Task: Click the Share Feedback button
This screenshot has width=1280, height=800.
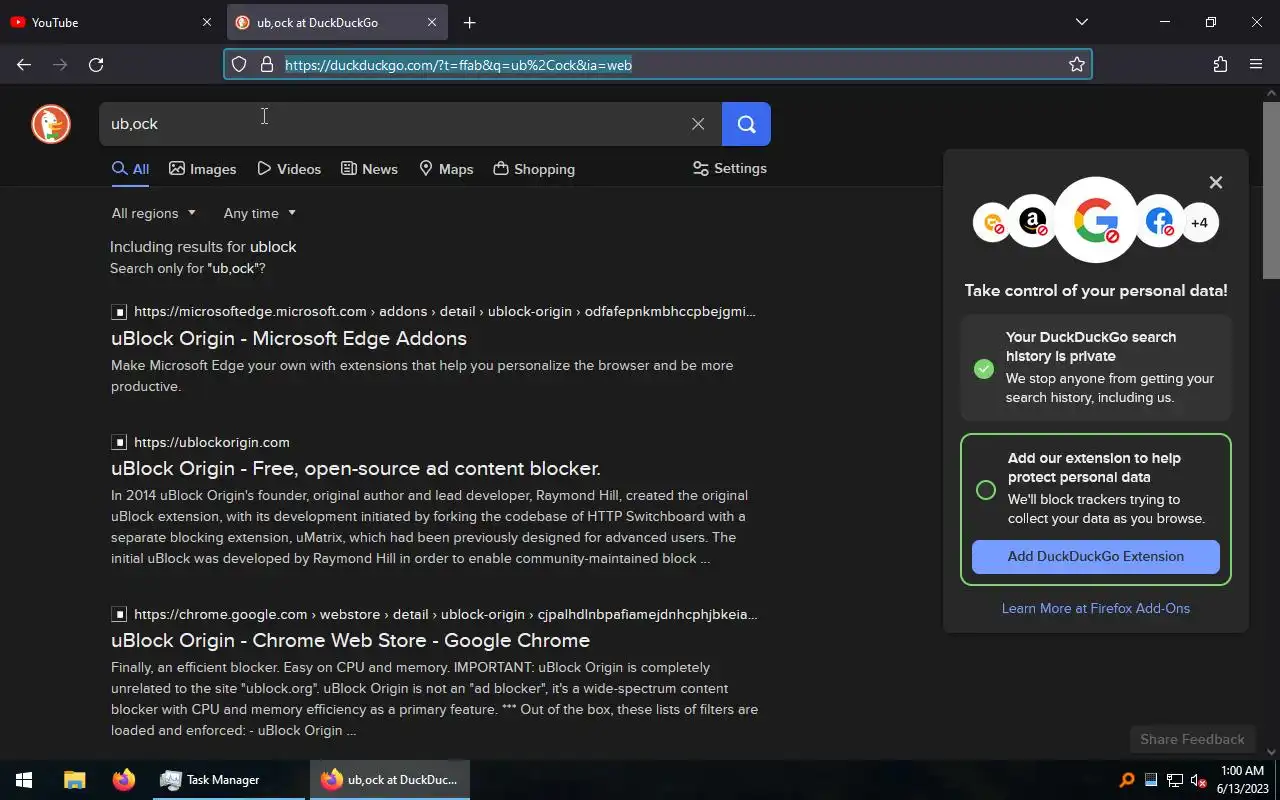Action: pyautogui.click(x=1192, y=740)
